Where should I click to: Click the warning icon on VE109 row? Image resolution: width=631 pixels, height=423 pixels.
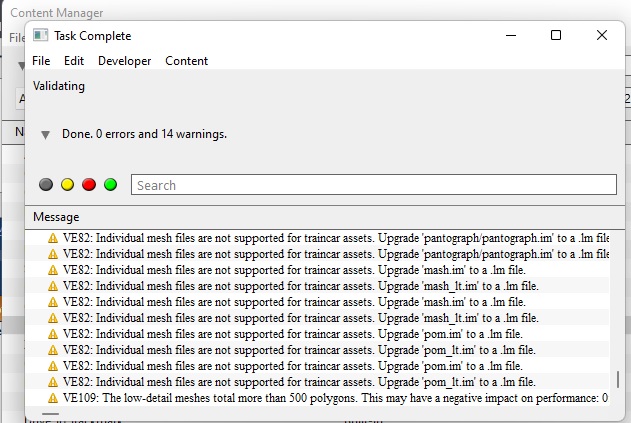(53, 398)
